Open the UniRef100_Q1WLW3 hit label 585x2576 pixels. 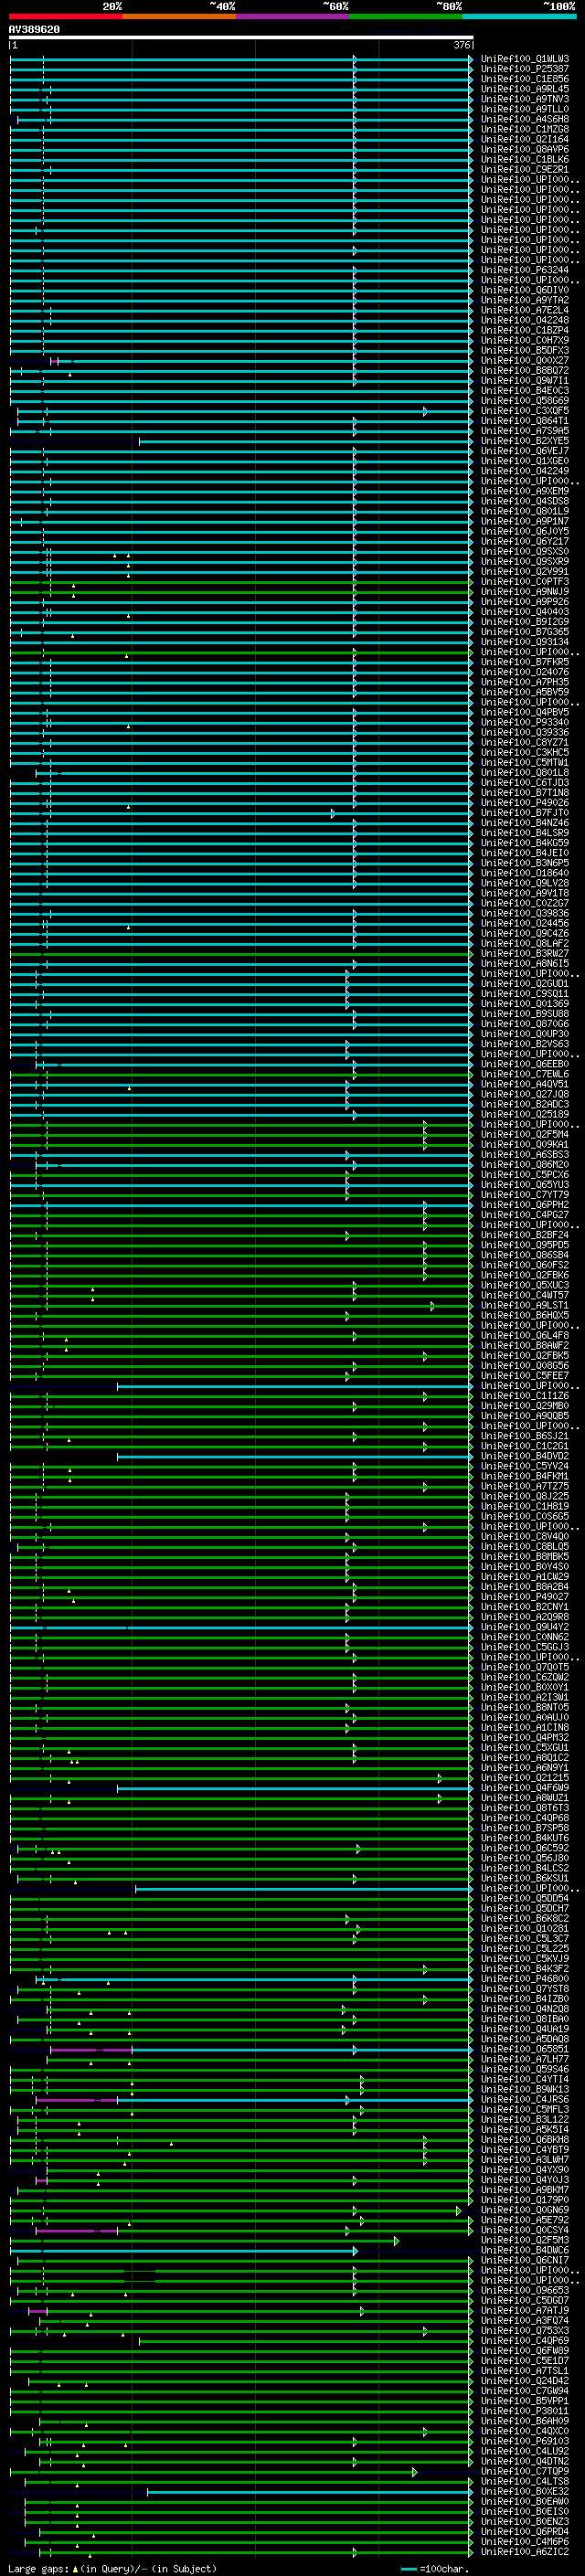click(x=525, y=59)
